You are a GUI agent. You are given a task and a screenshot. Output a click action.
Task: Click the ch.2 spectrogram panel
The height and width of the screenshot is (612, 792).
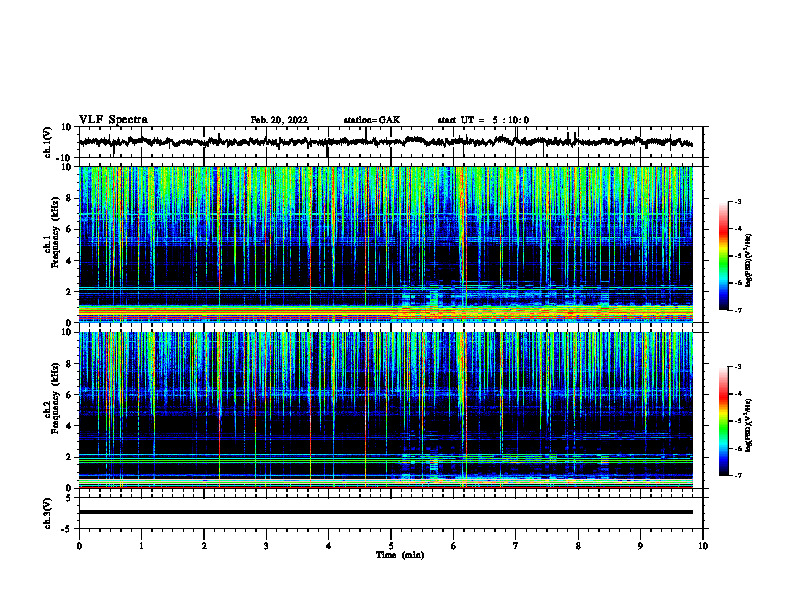(386, 410)
